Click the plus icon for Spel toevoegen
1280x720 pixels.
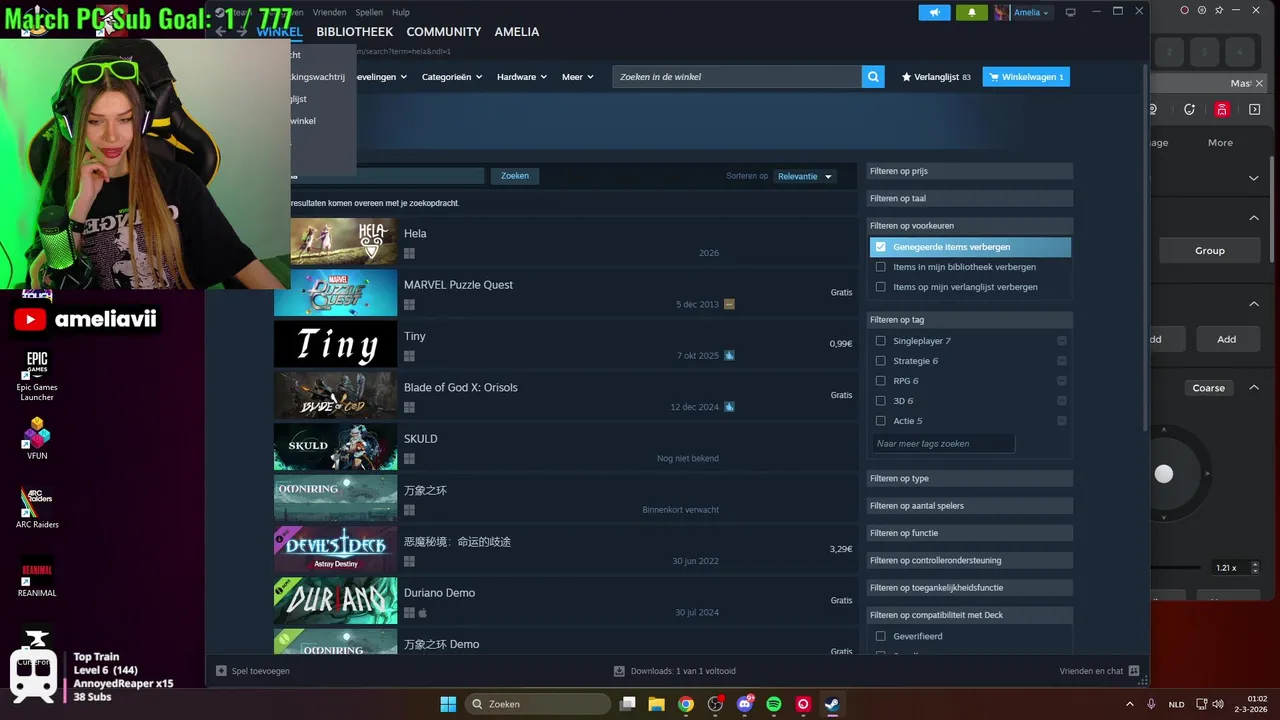(222, 671)
